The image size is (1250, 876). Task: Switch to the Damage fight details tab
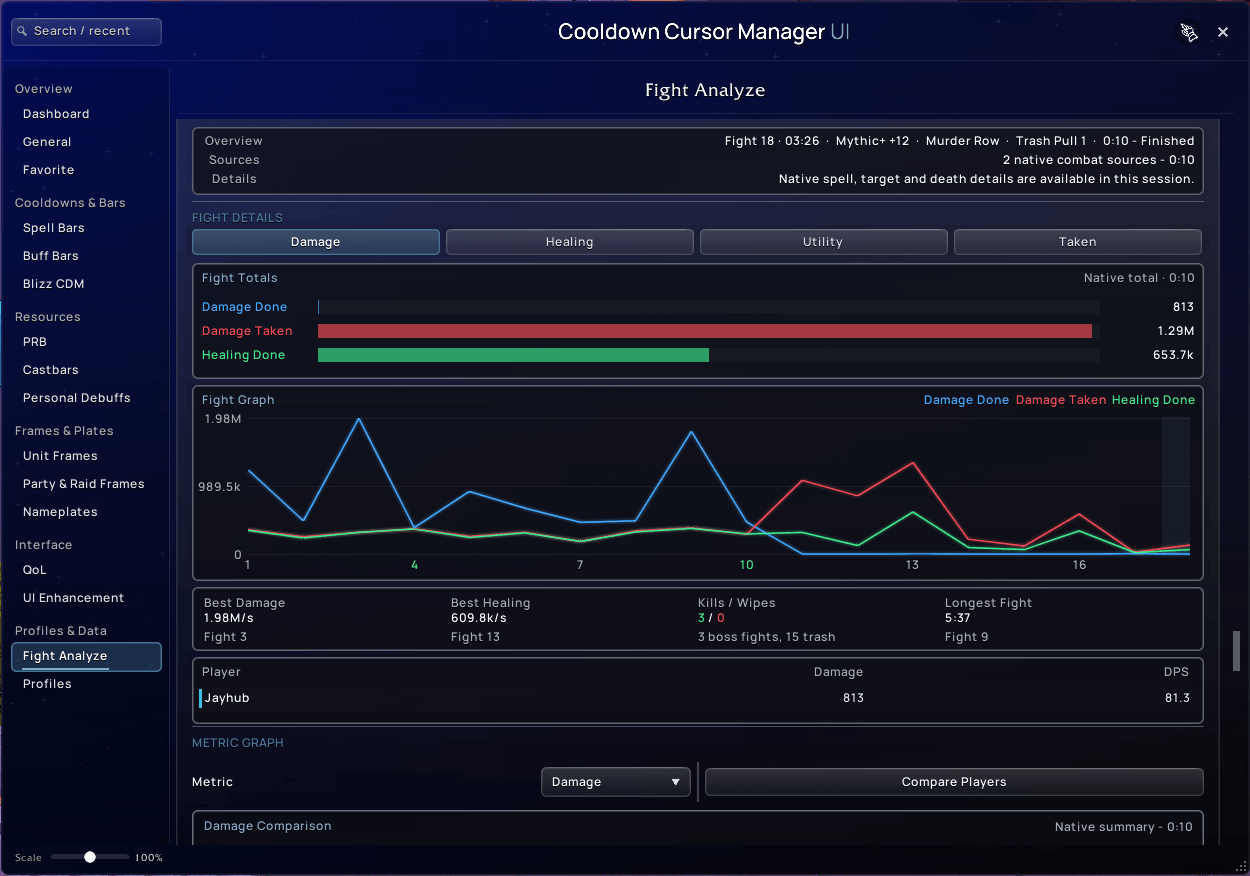316,242
